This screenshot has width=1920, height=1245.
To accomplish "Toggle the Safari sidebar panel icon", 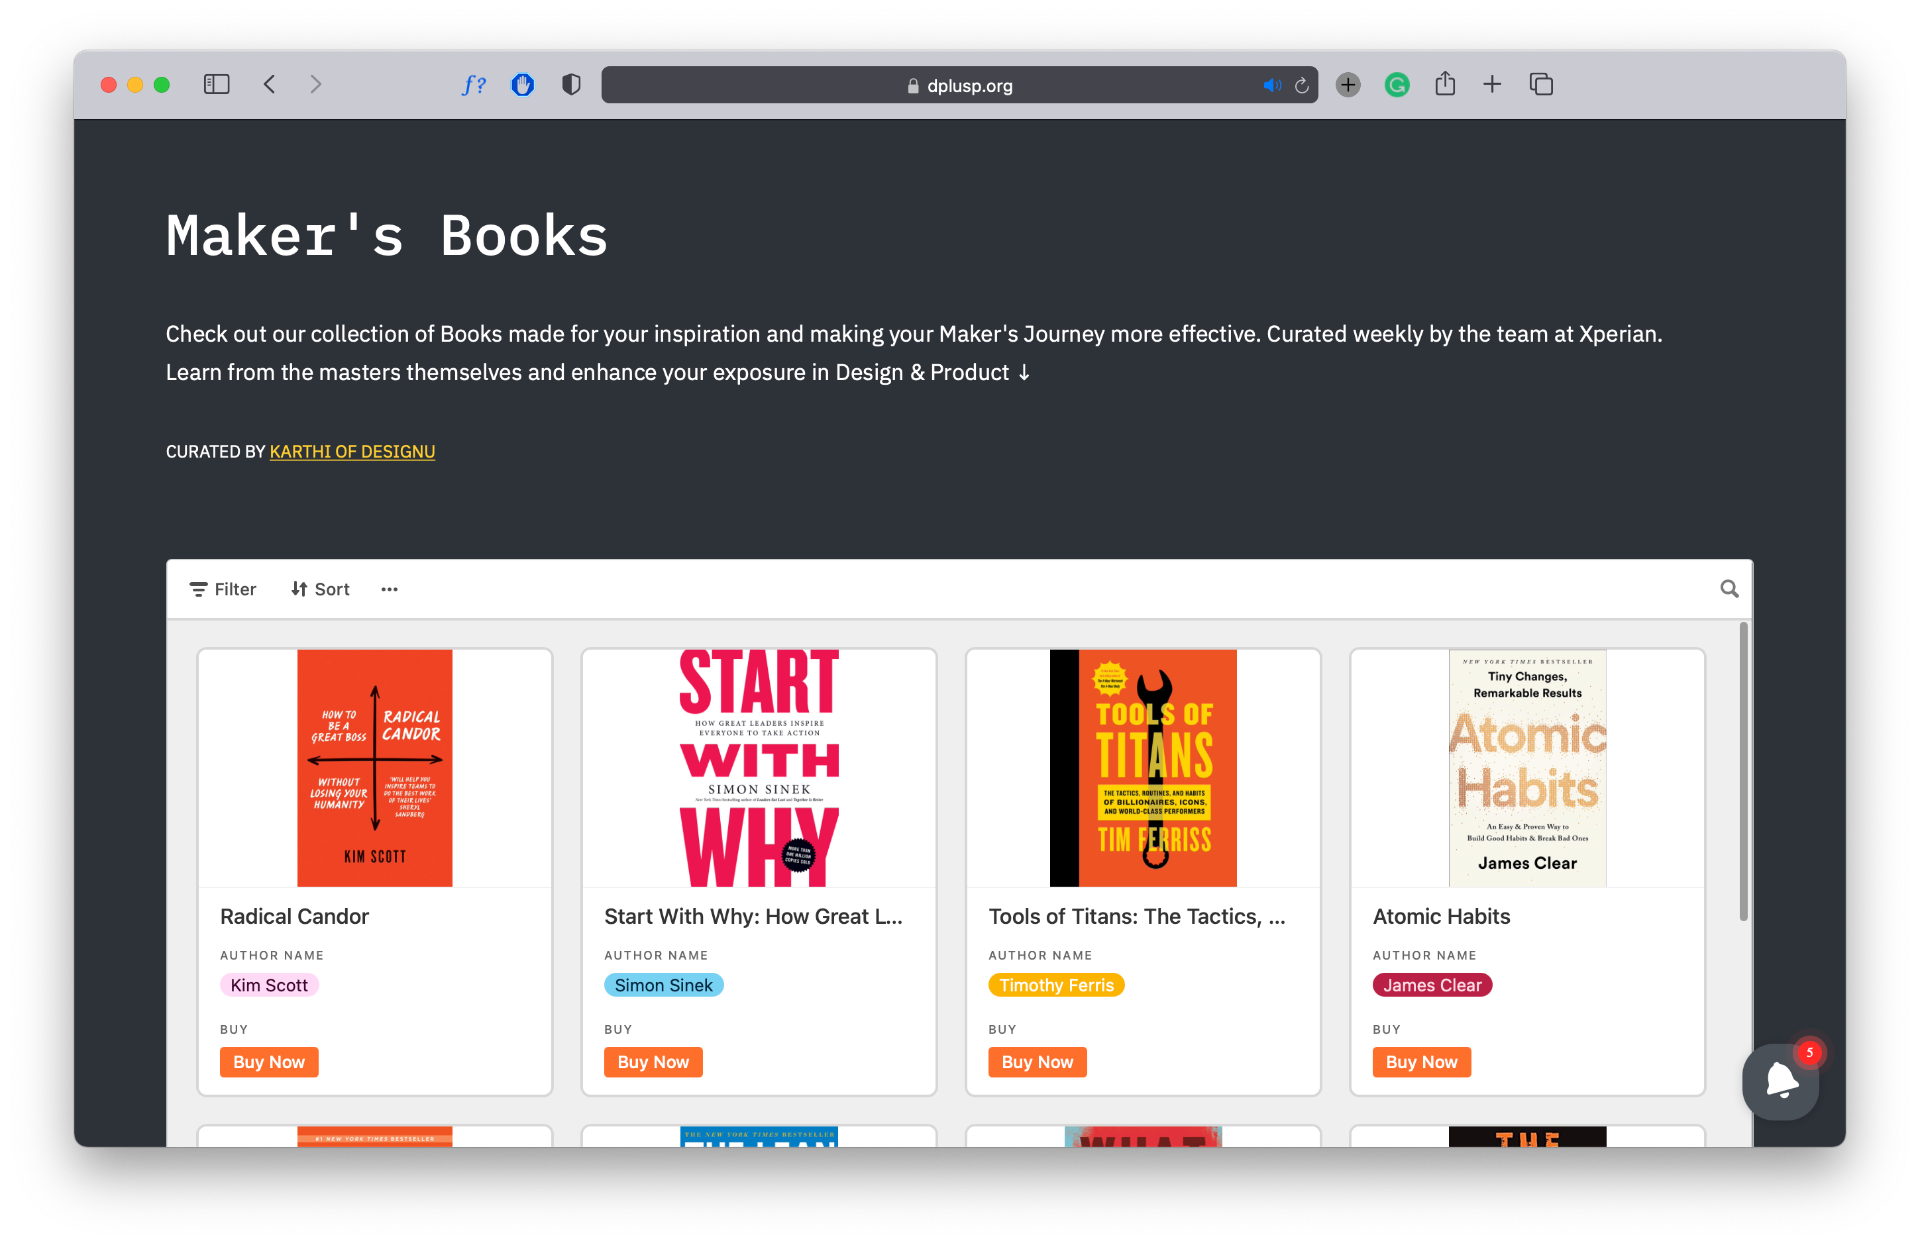I will click(217, 85).
